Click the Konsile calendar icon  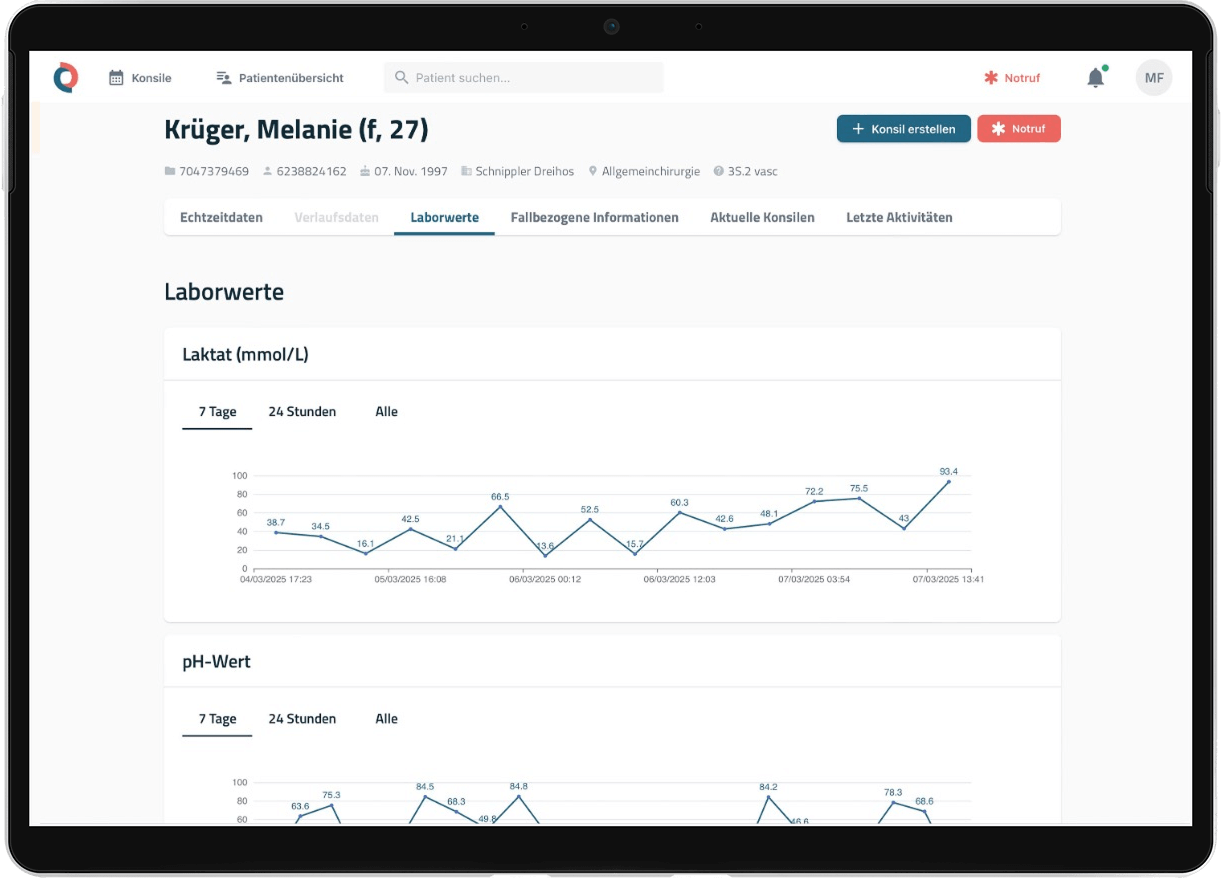click(x=116, y=78)
